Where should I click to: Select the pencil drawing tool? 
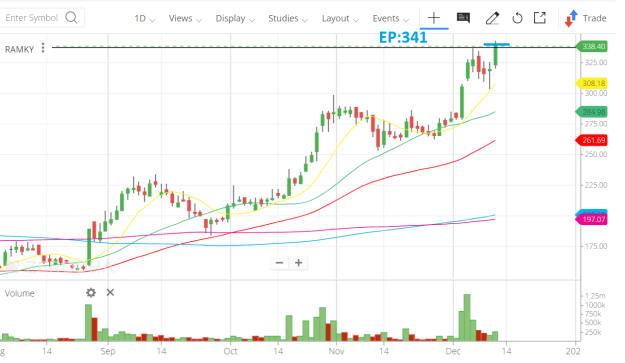coord(492,18)
